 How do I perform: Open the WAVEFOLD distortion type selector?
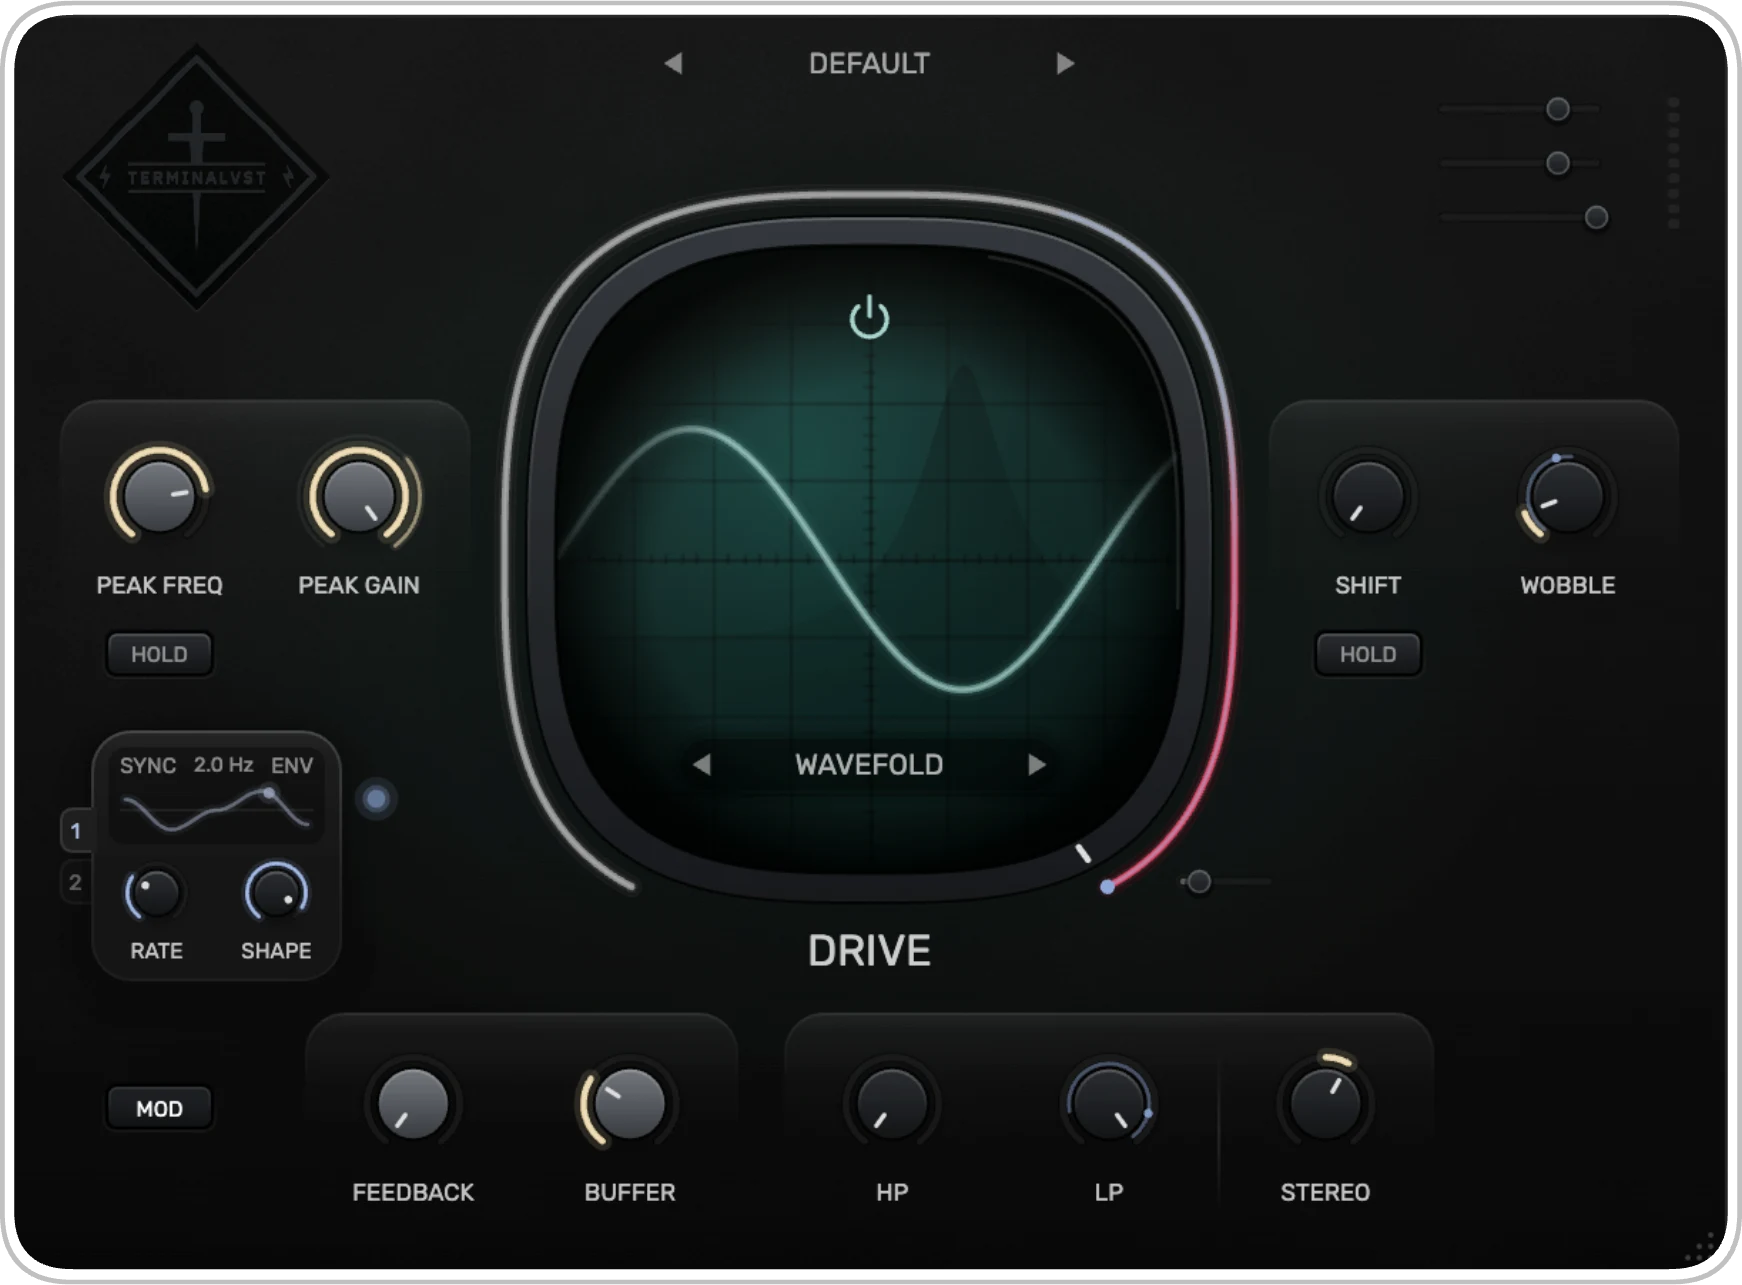pos(869,765)
